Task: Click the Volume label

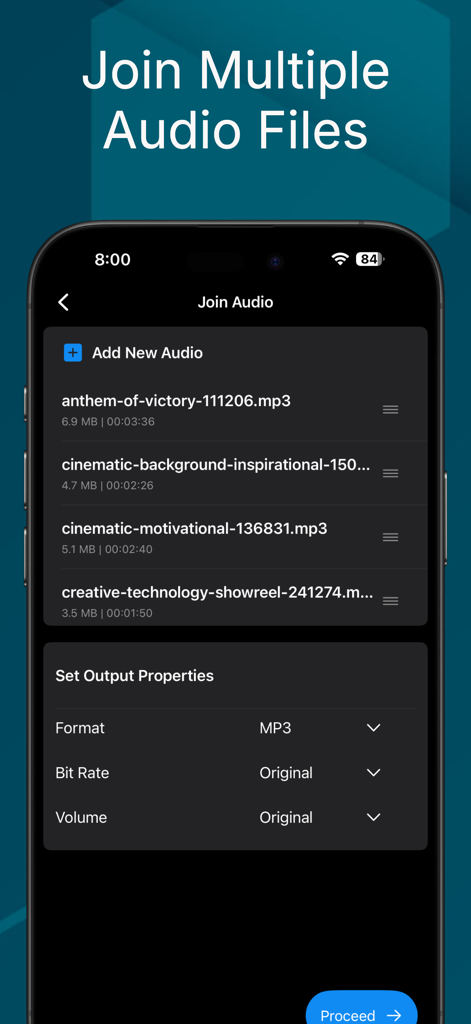Action: [x=81, y=818]
